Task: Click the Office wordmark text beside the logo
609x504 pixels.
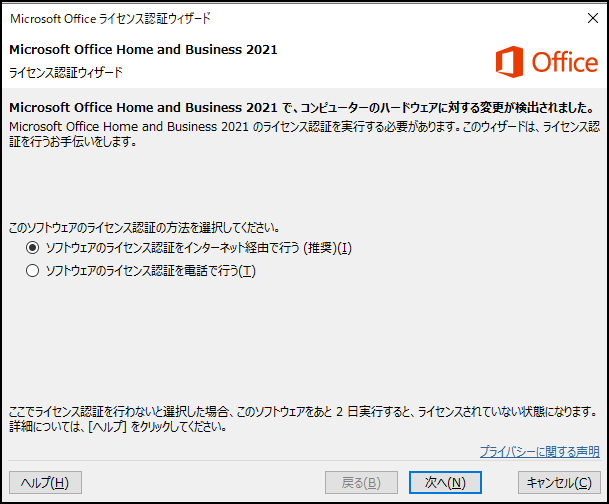Action: pyautogui.click(x=564, y=62)
